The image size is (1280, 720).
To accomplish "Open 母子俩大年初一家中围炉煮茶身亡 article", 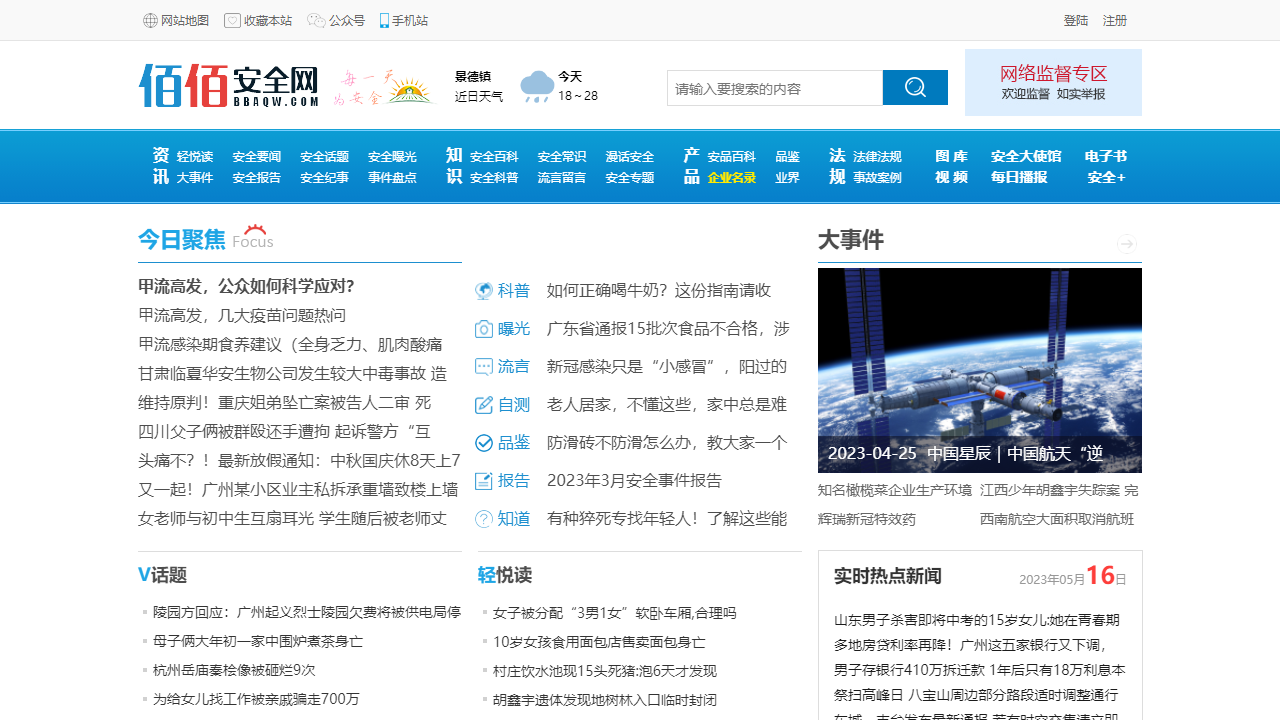I will 258,642.
